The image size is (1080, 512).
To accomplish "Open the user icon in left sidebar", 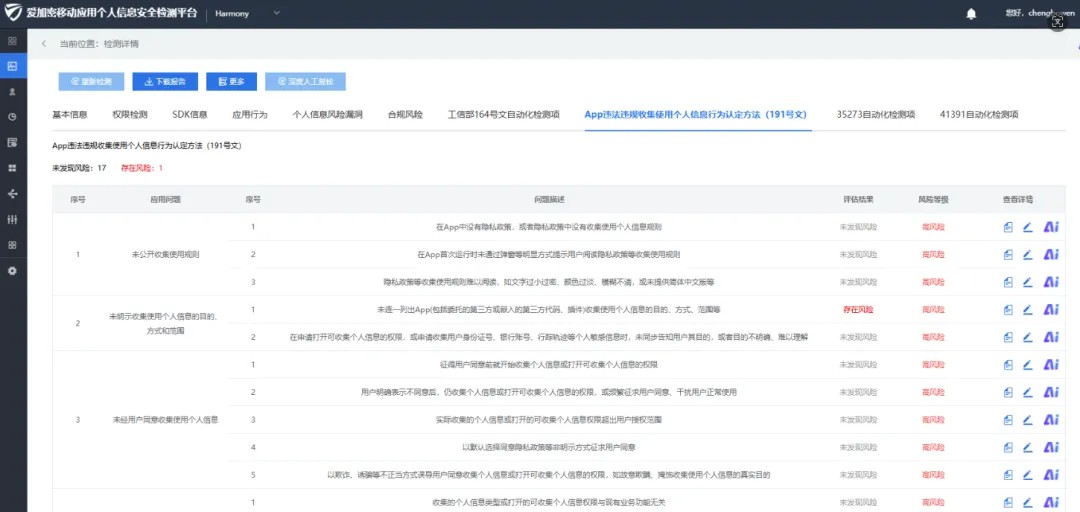I will [x=12, y=91].
